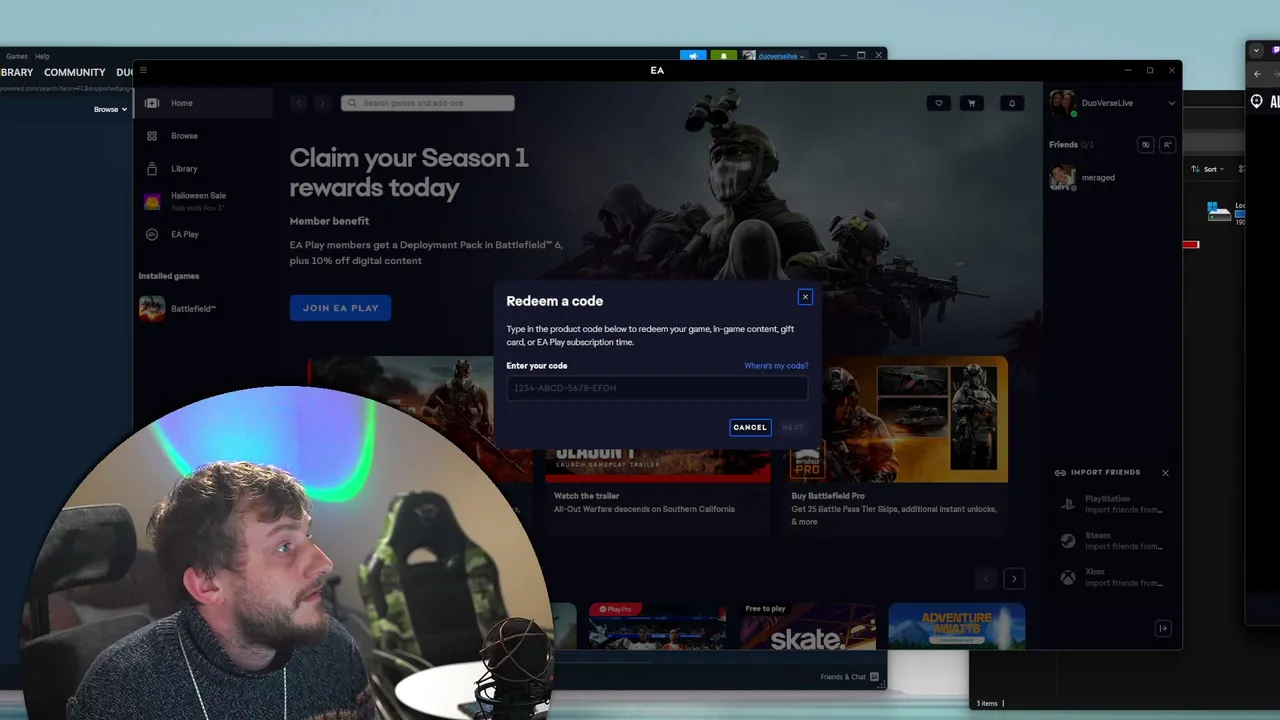Go to Home in the EA sidebar

204,103
